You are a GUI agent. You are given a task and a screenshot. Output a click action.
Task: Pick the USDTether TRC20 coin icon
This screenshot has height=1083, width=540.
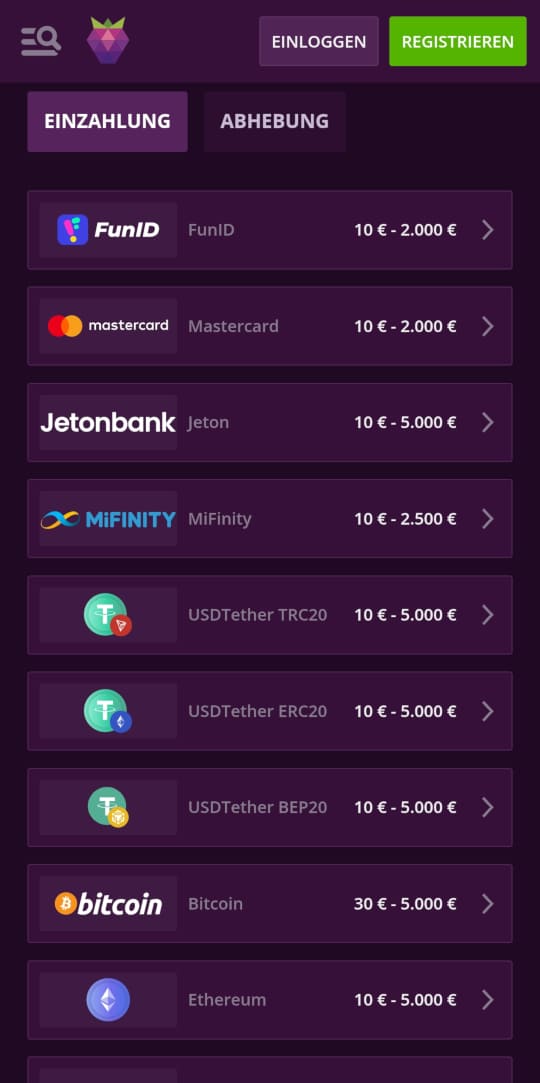[x=108, y=615]
